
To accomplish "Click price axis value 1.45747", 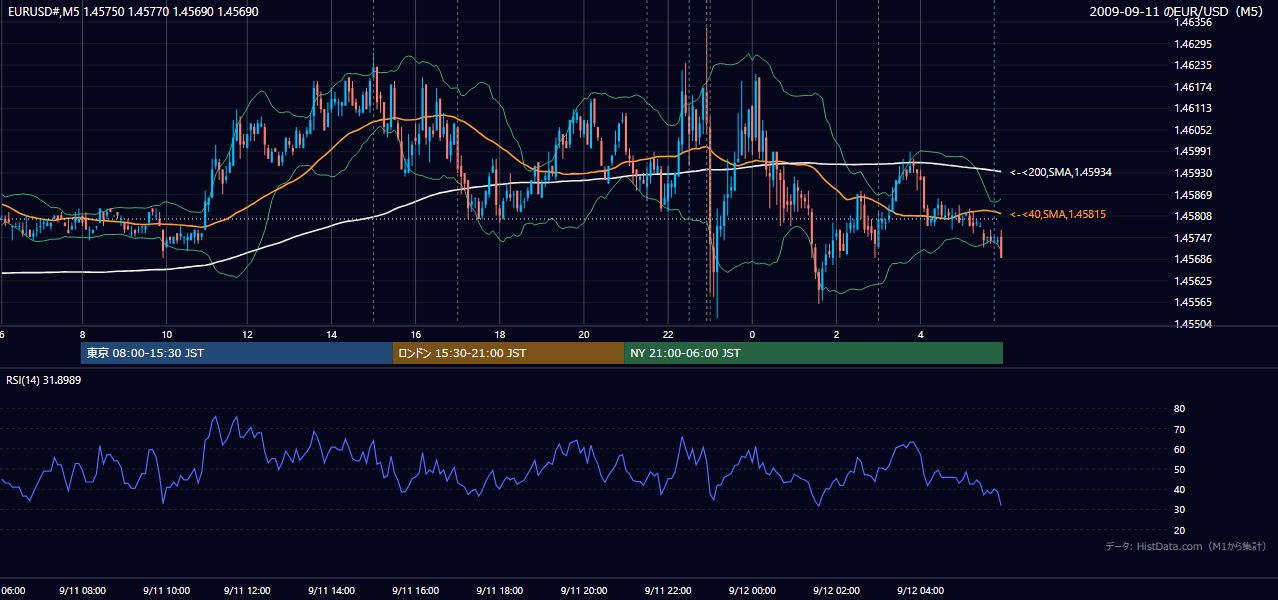I will click(x=1193, y=238).
